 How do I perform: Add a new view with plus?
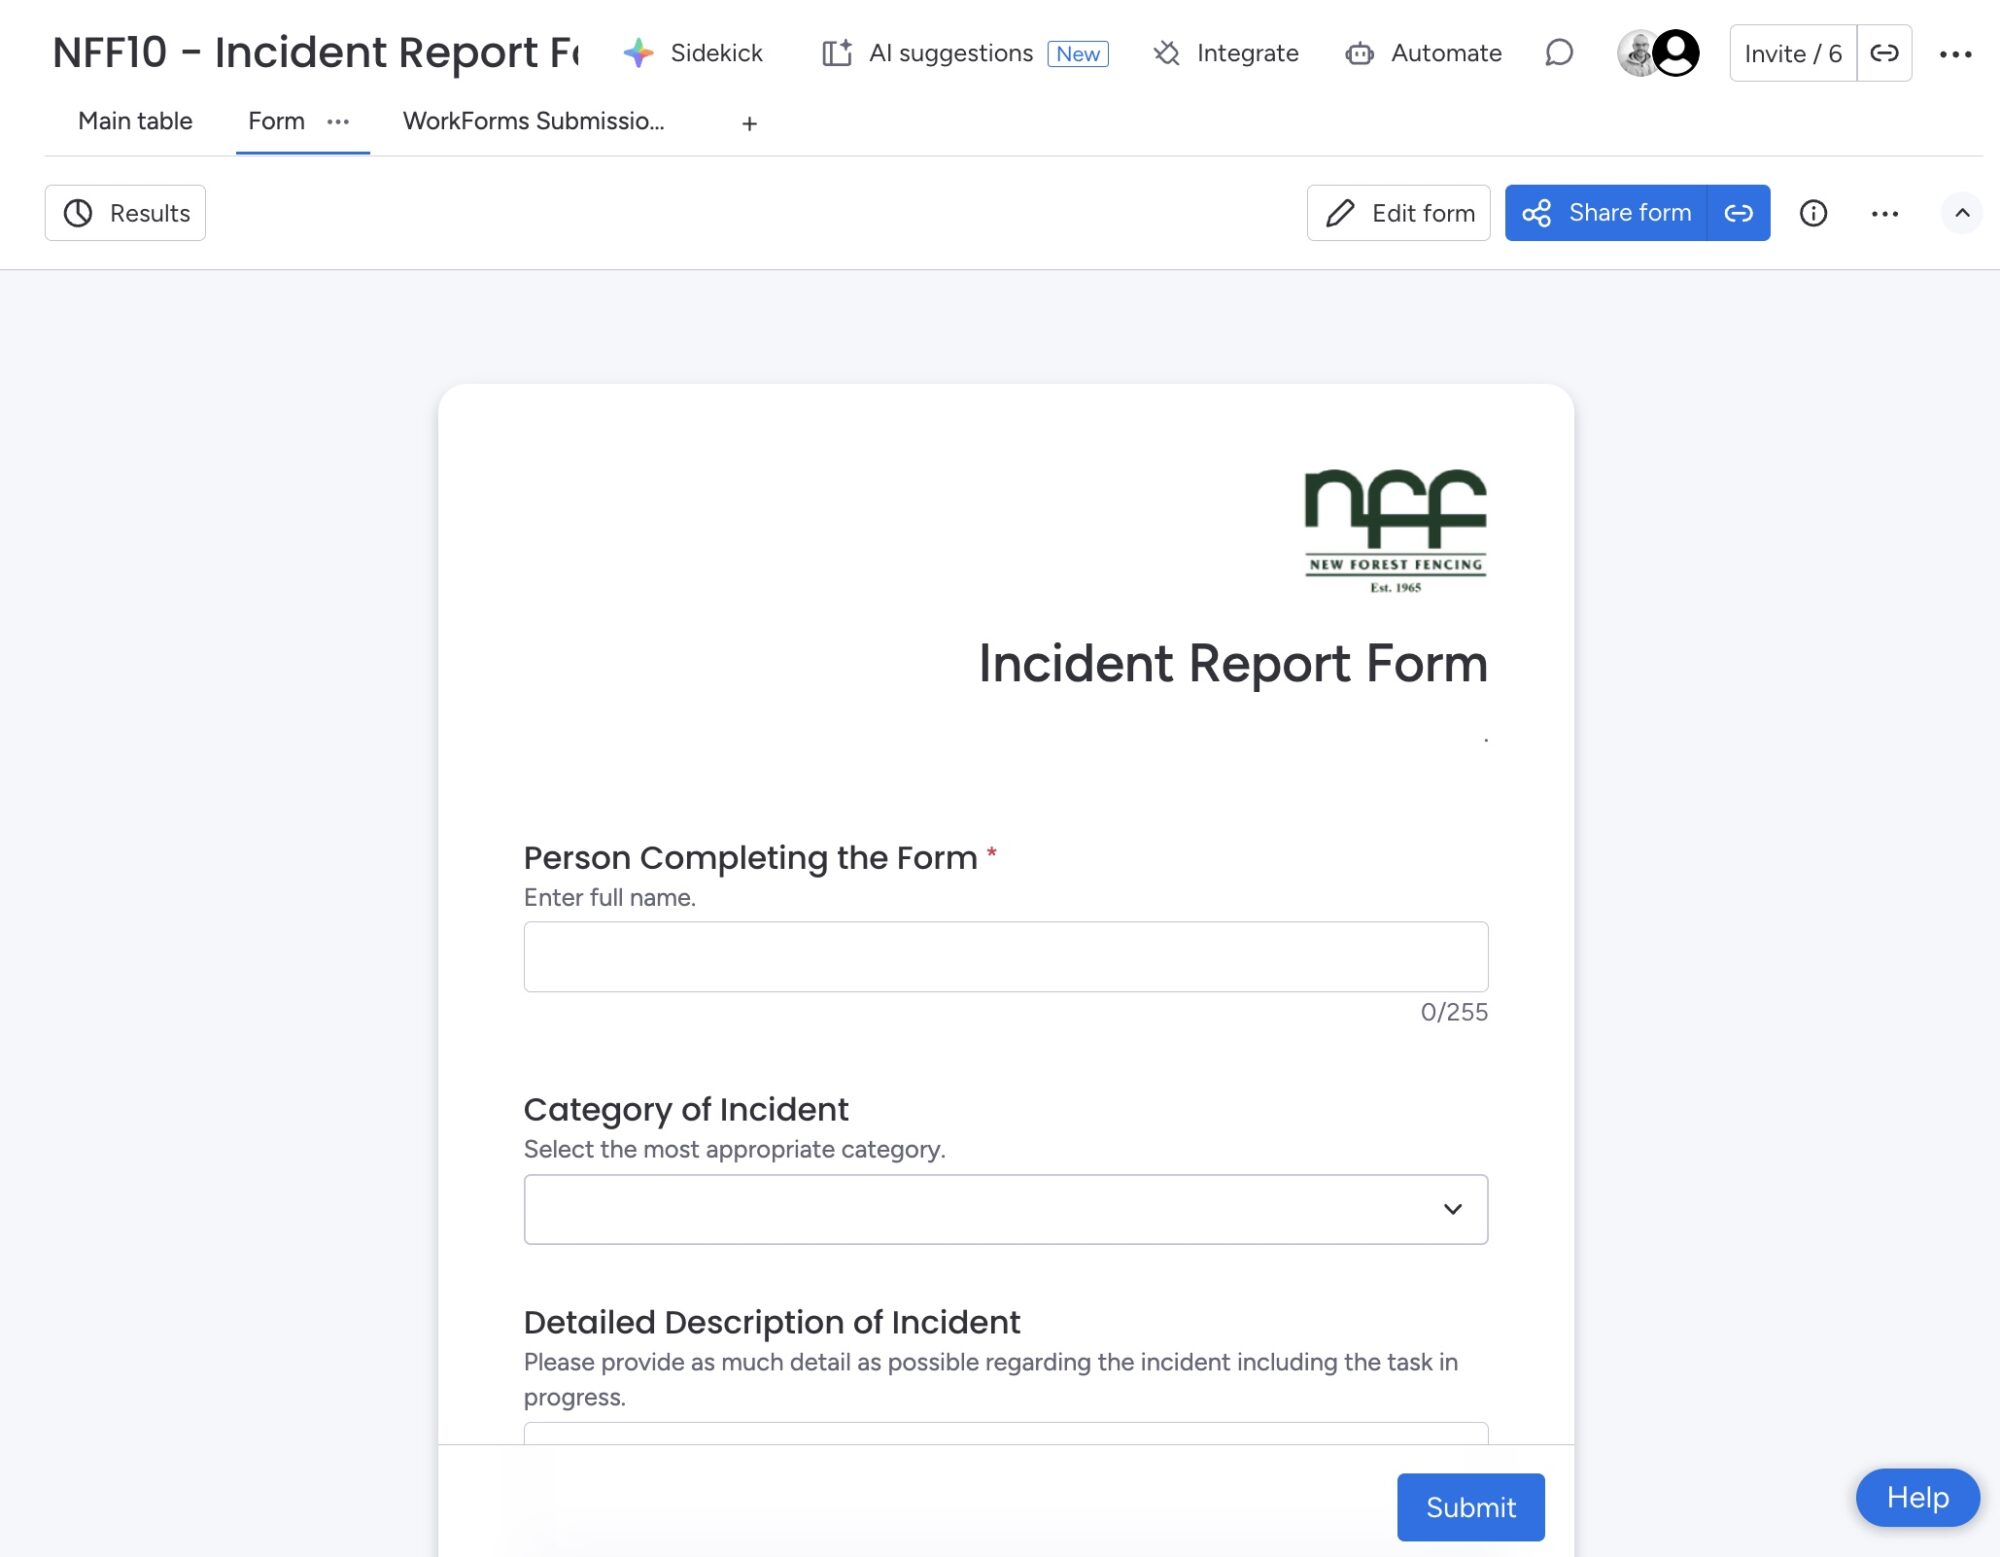click(x=749, y=124)
